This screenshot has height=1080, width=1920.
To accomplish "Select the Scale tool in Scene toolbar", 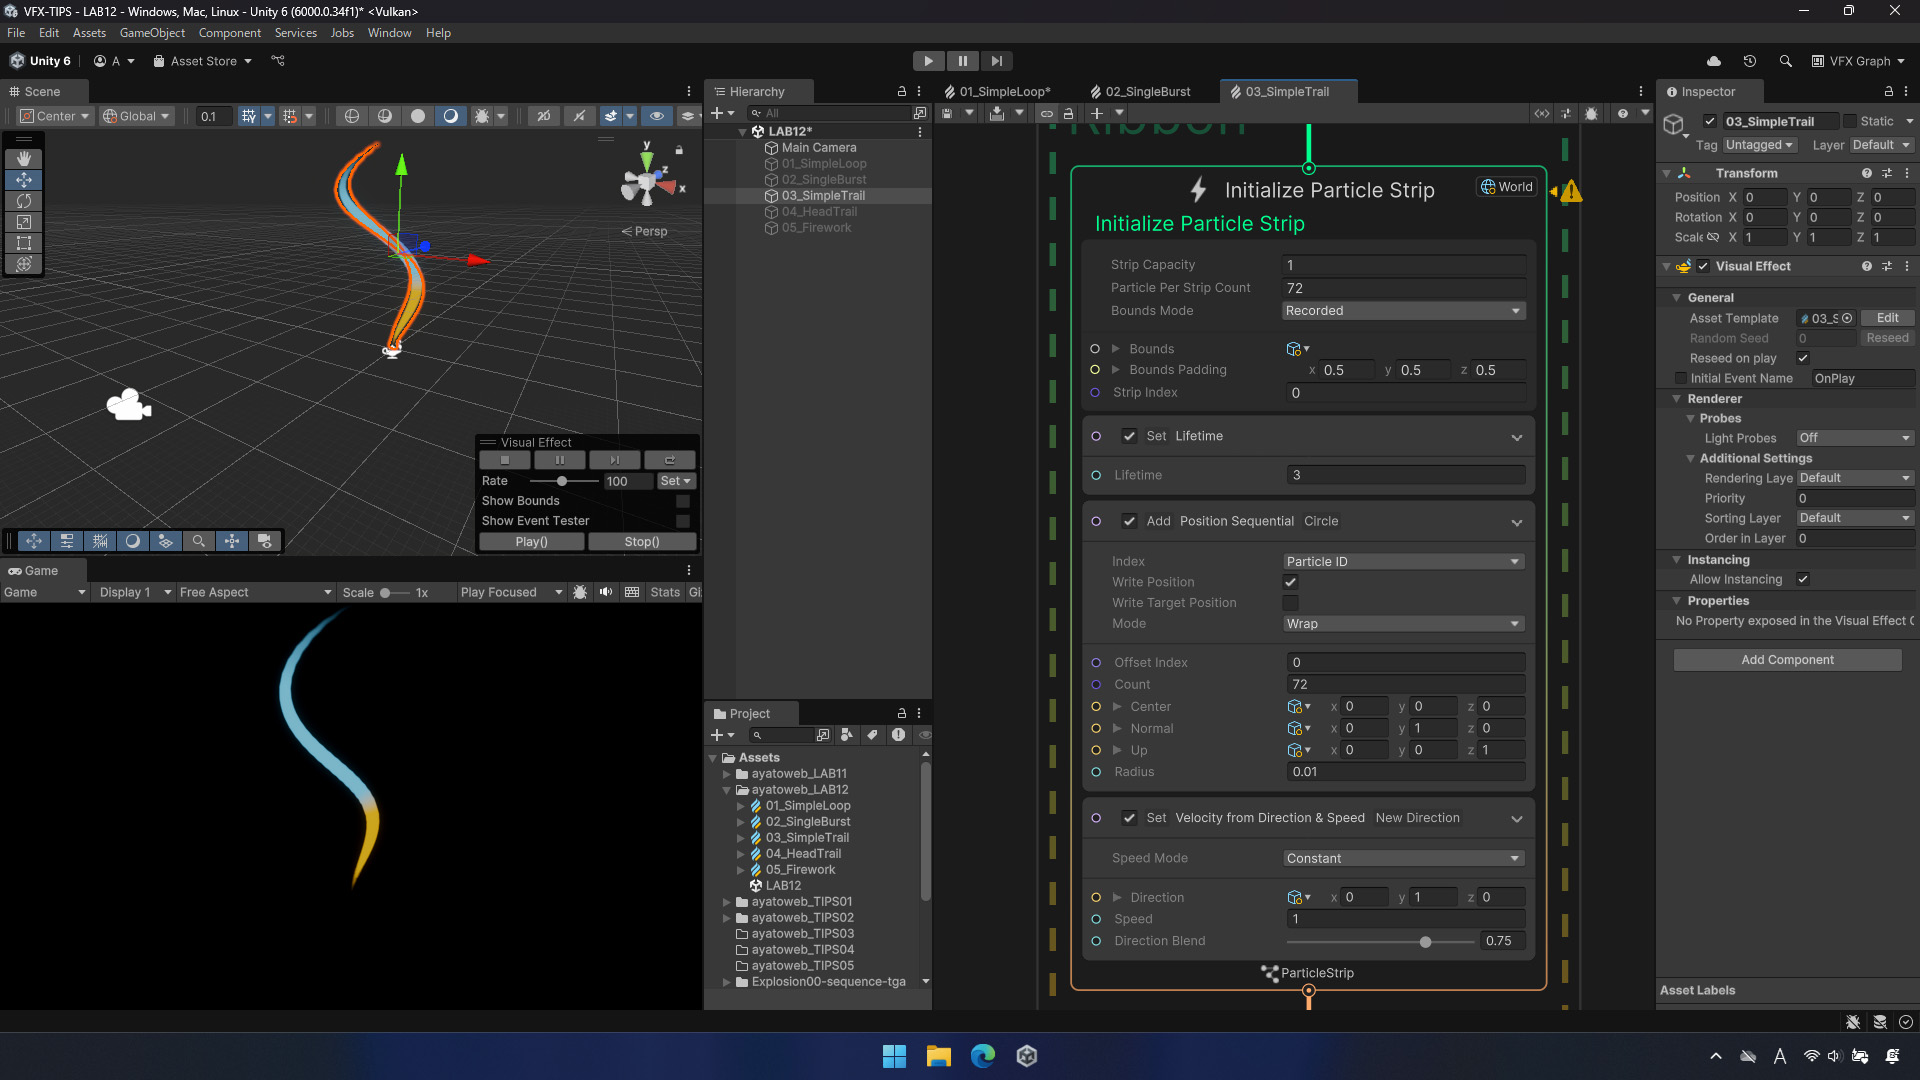I will click(24, 222).
